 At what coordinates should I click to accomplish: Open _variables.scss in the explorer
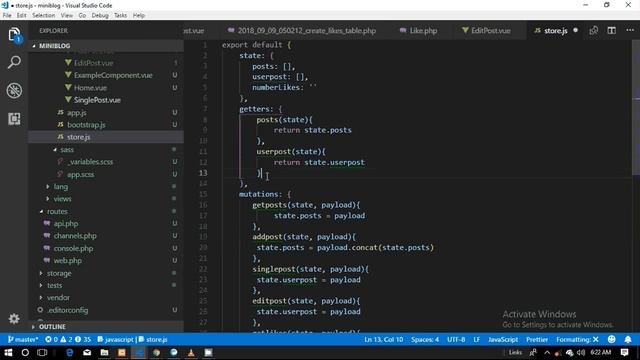pyautogui.click(x=90, y=162)
